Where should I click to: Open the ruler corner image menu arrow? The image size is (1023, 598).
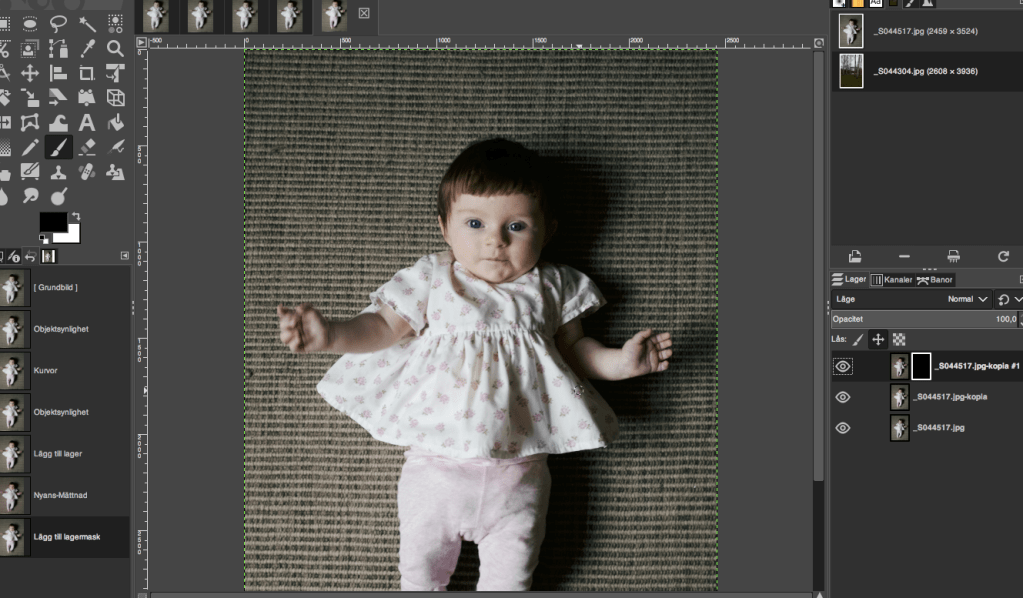[x=141, y=42]
